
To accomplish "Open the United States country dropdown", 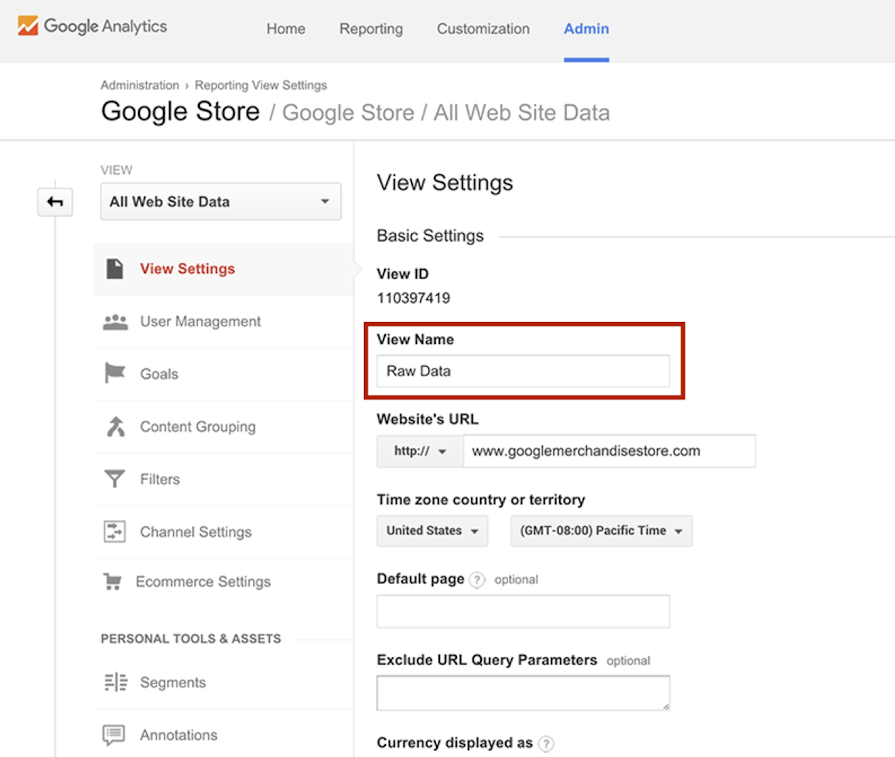I will coord(432,531).
